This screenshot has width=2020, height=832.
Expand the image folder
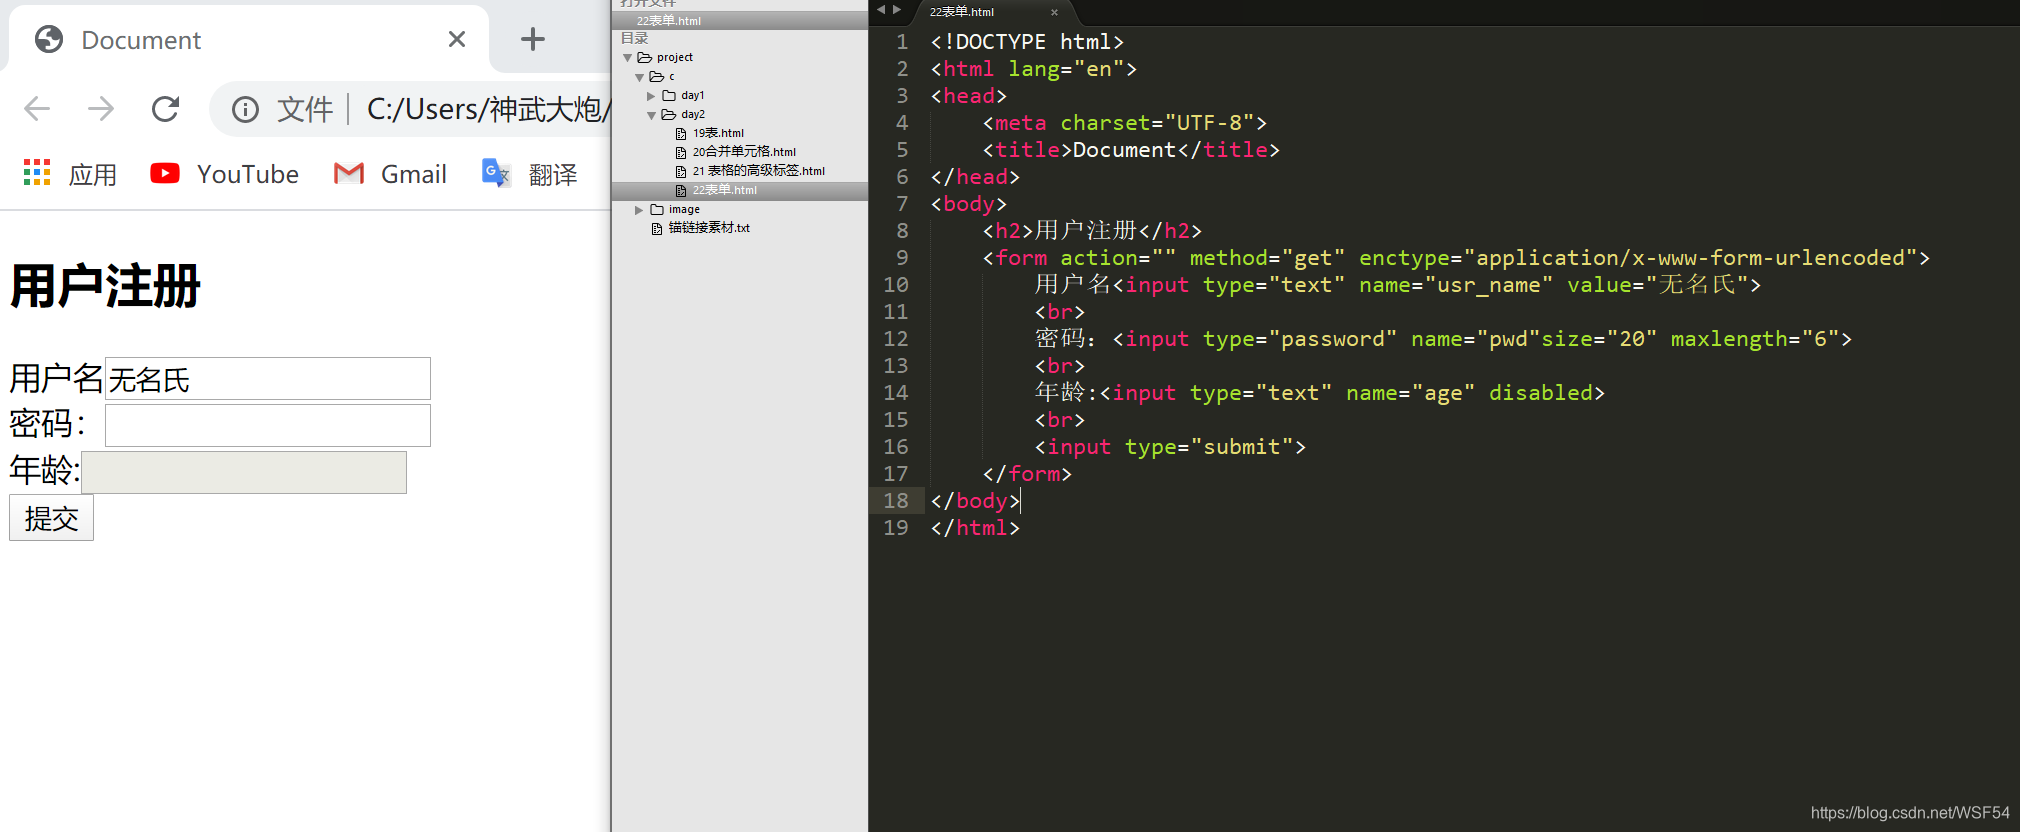coord(639,210)
